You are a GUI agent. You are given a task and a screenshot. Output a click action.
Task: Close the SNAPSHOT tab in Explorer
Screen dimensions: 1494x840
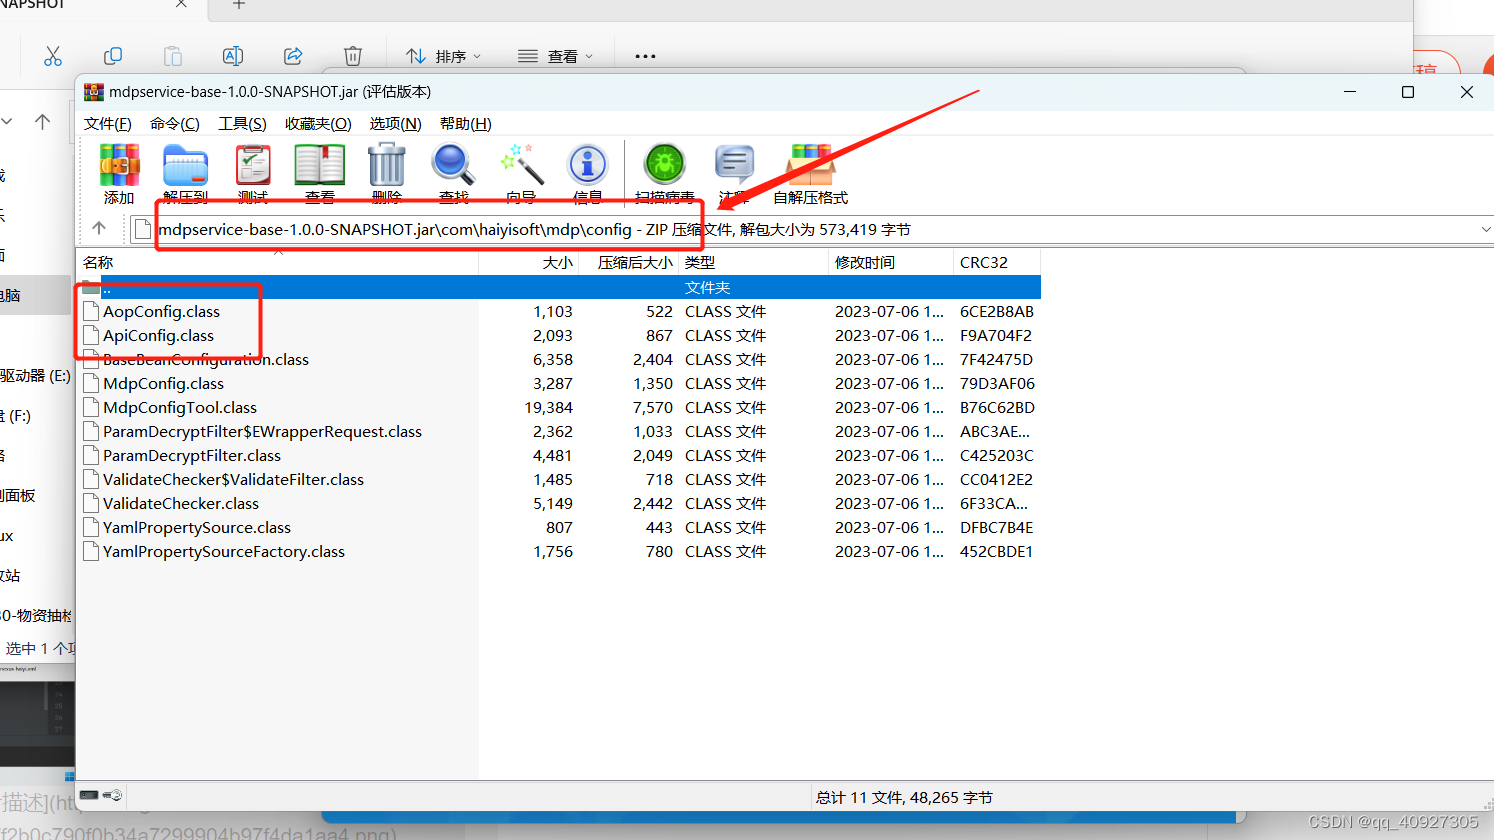click(181, 4)
